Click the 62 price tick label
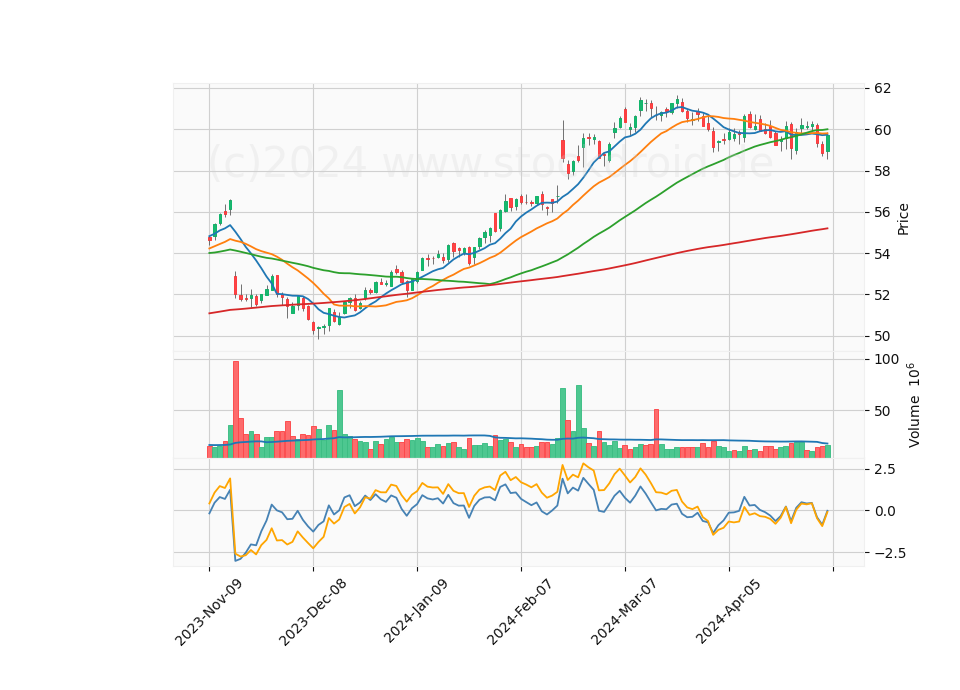The height and width of the screenshot is (690, 960). (x=882, y=88)
